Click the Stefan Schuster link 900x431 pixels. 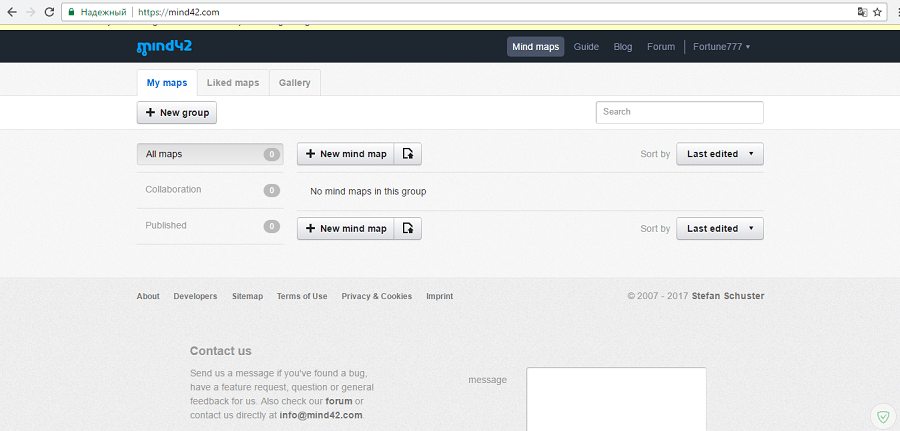tap(728, 296)
